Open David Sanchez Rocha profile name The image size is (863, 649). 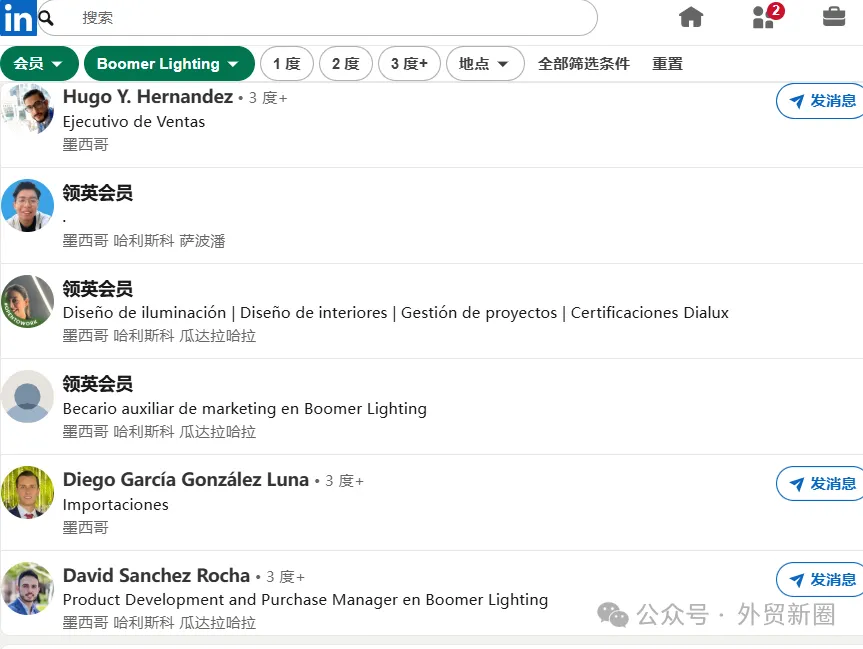[156, 576]
